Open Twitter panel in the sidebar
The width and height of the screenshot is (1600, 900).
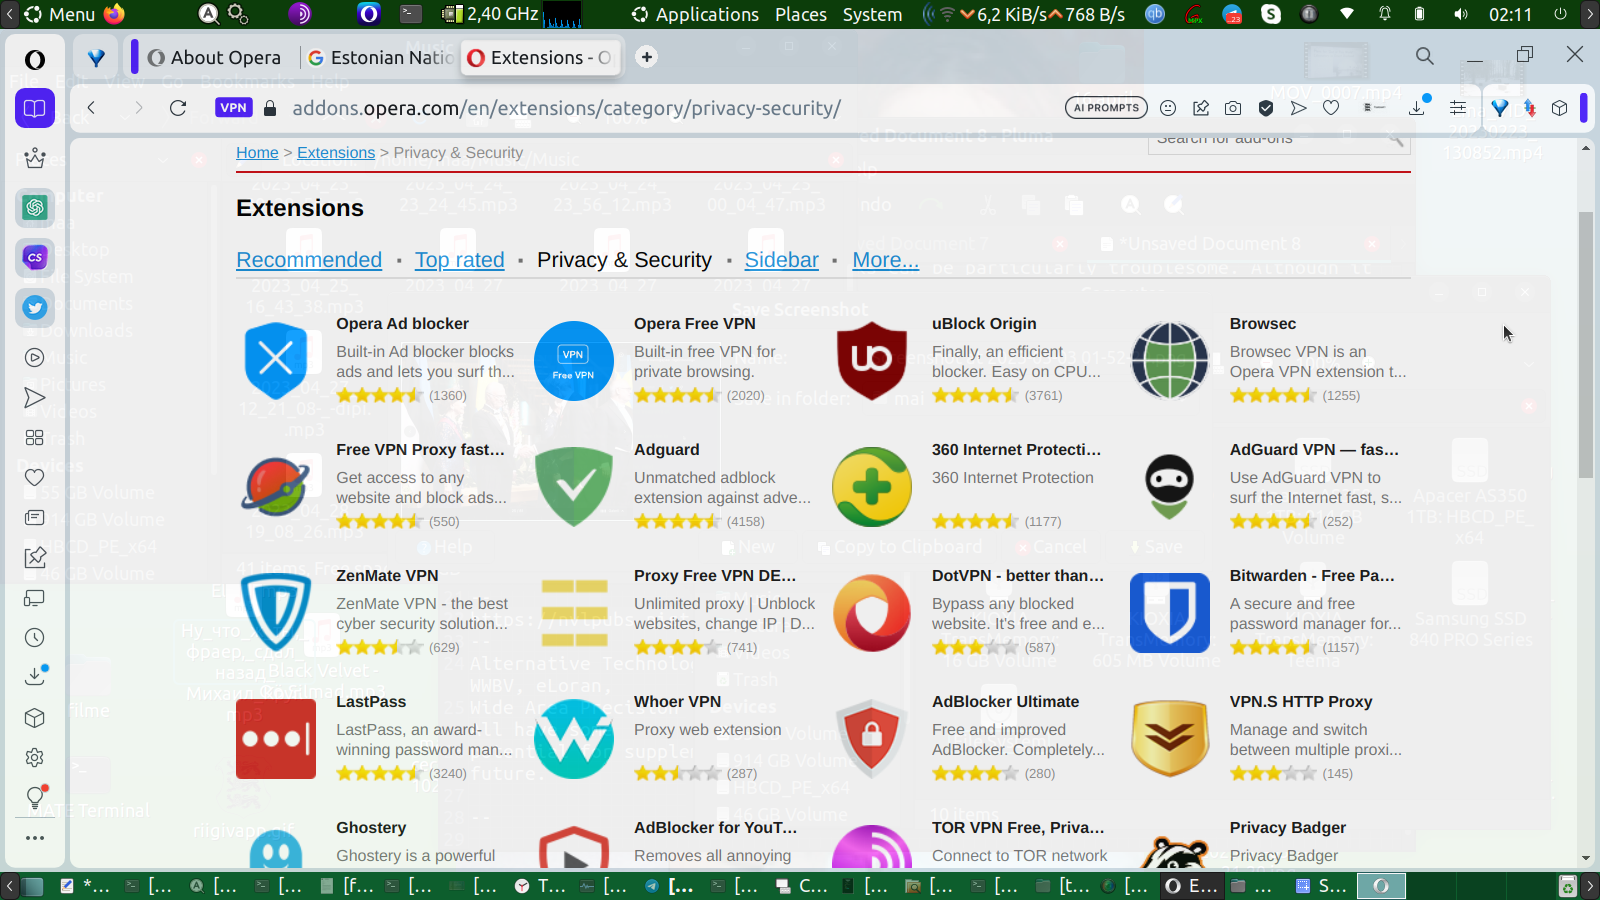[35, 307]
